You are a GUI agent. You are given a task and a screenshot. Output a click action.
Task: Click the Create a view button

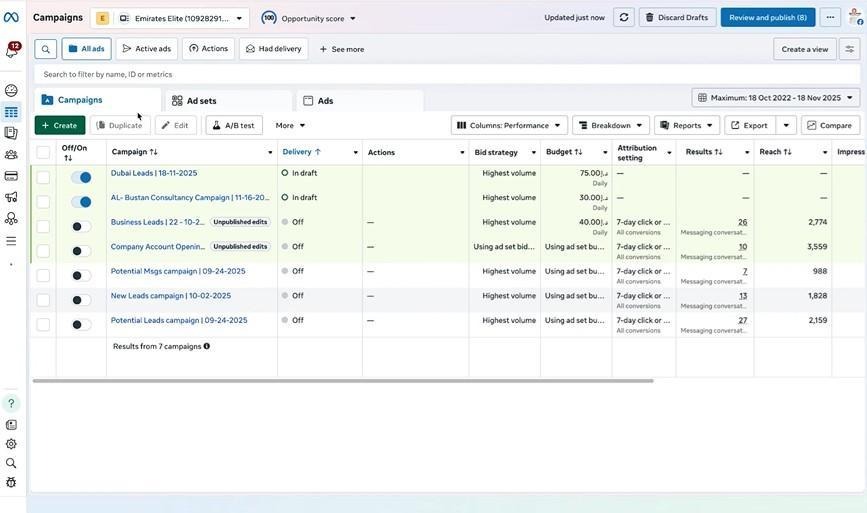pyautogui.click(x=805, y=49)
